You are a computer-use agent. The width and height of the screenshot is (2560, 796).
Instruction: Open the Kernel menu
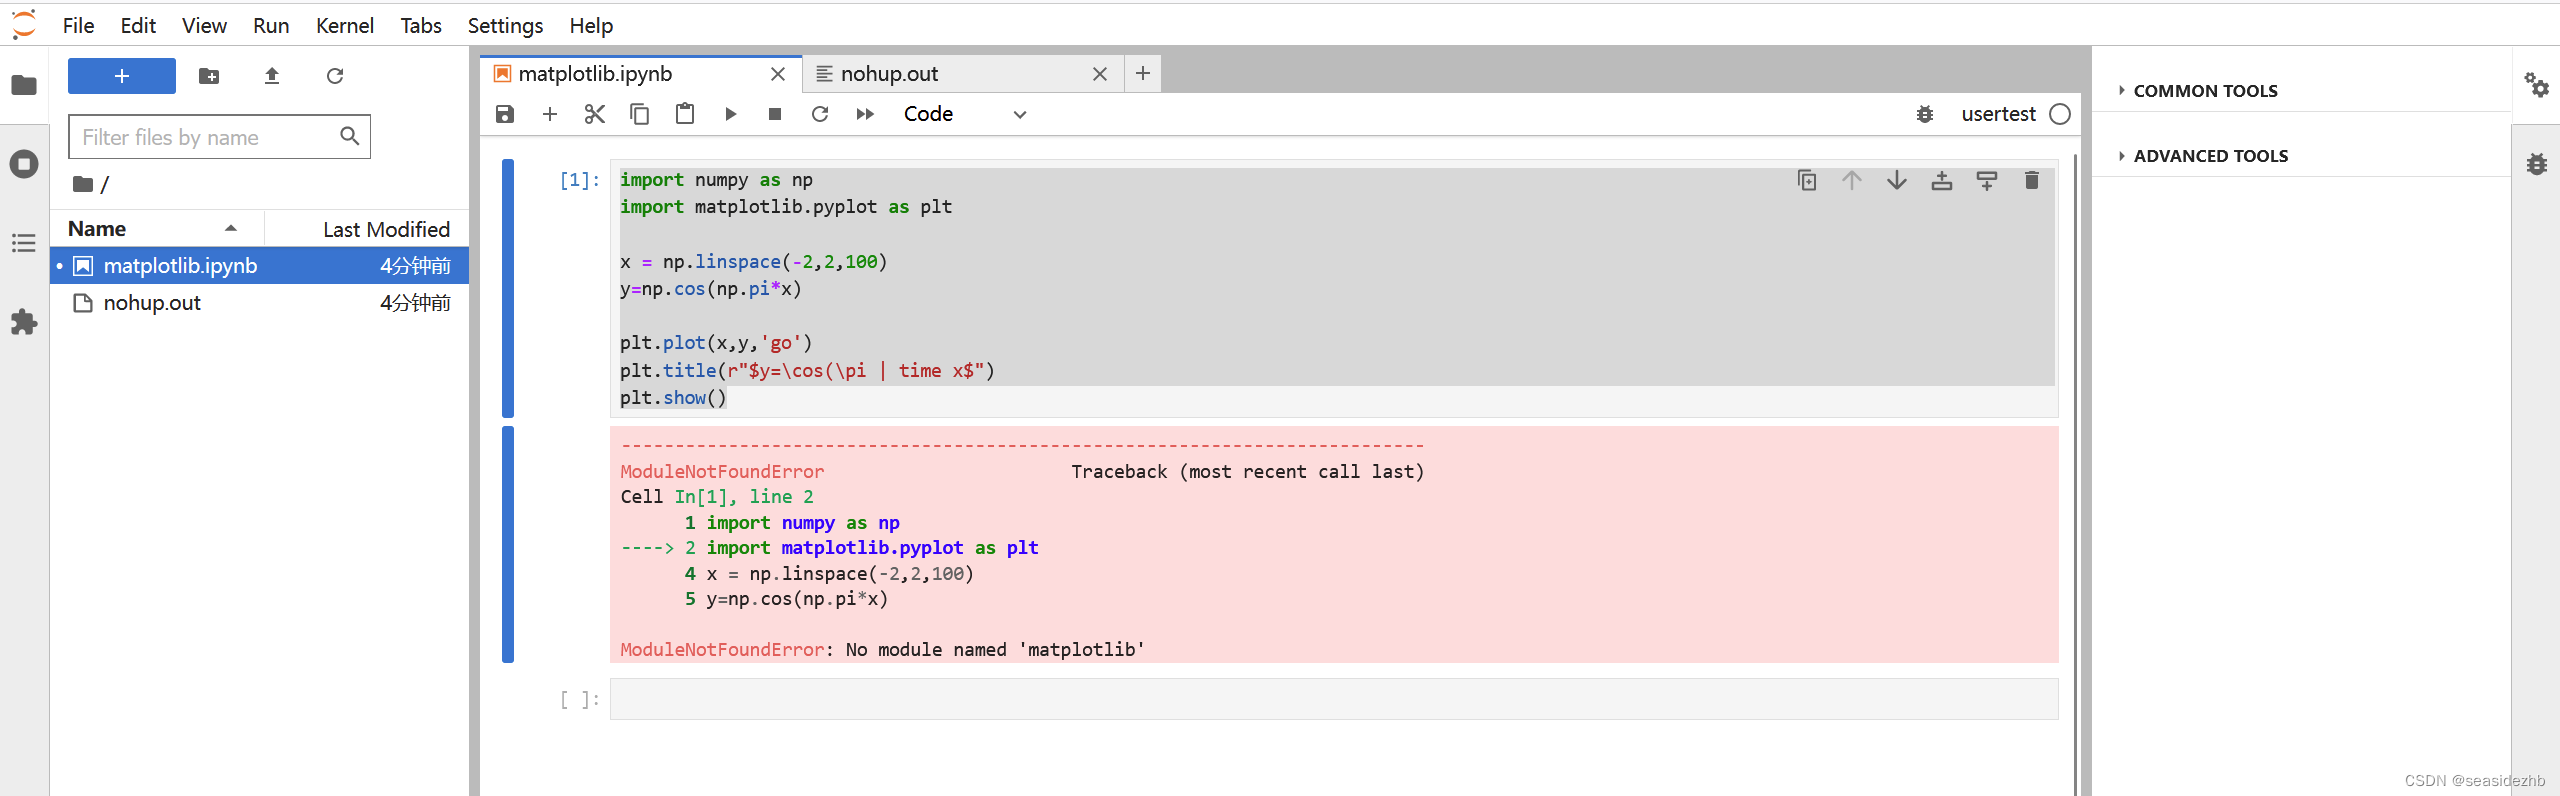point(345,26)
